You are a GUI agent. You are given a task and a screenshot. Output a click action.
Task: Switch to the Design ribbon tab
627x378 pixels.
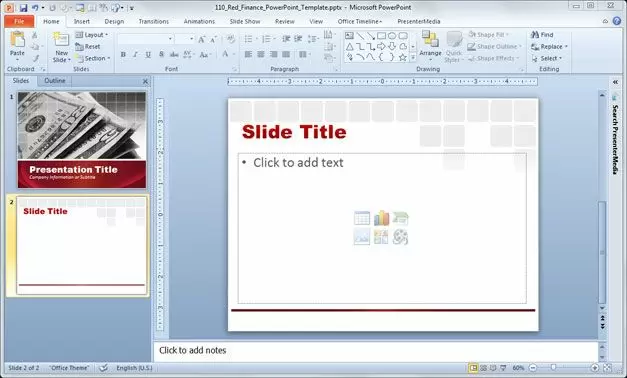[x=114, y=22]
